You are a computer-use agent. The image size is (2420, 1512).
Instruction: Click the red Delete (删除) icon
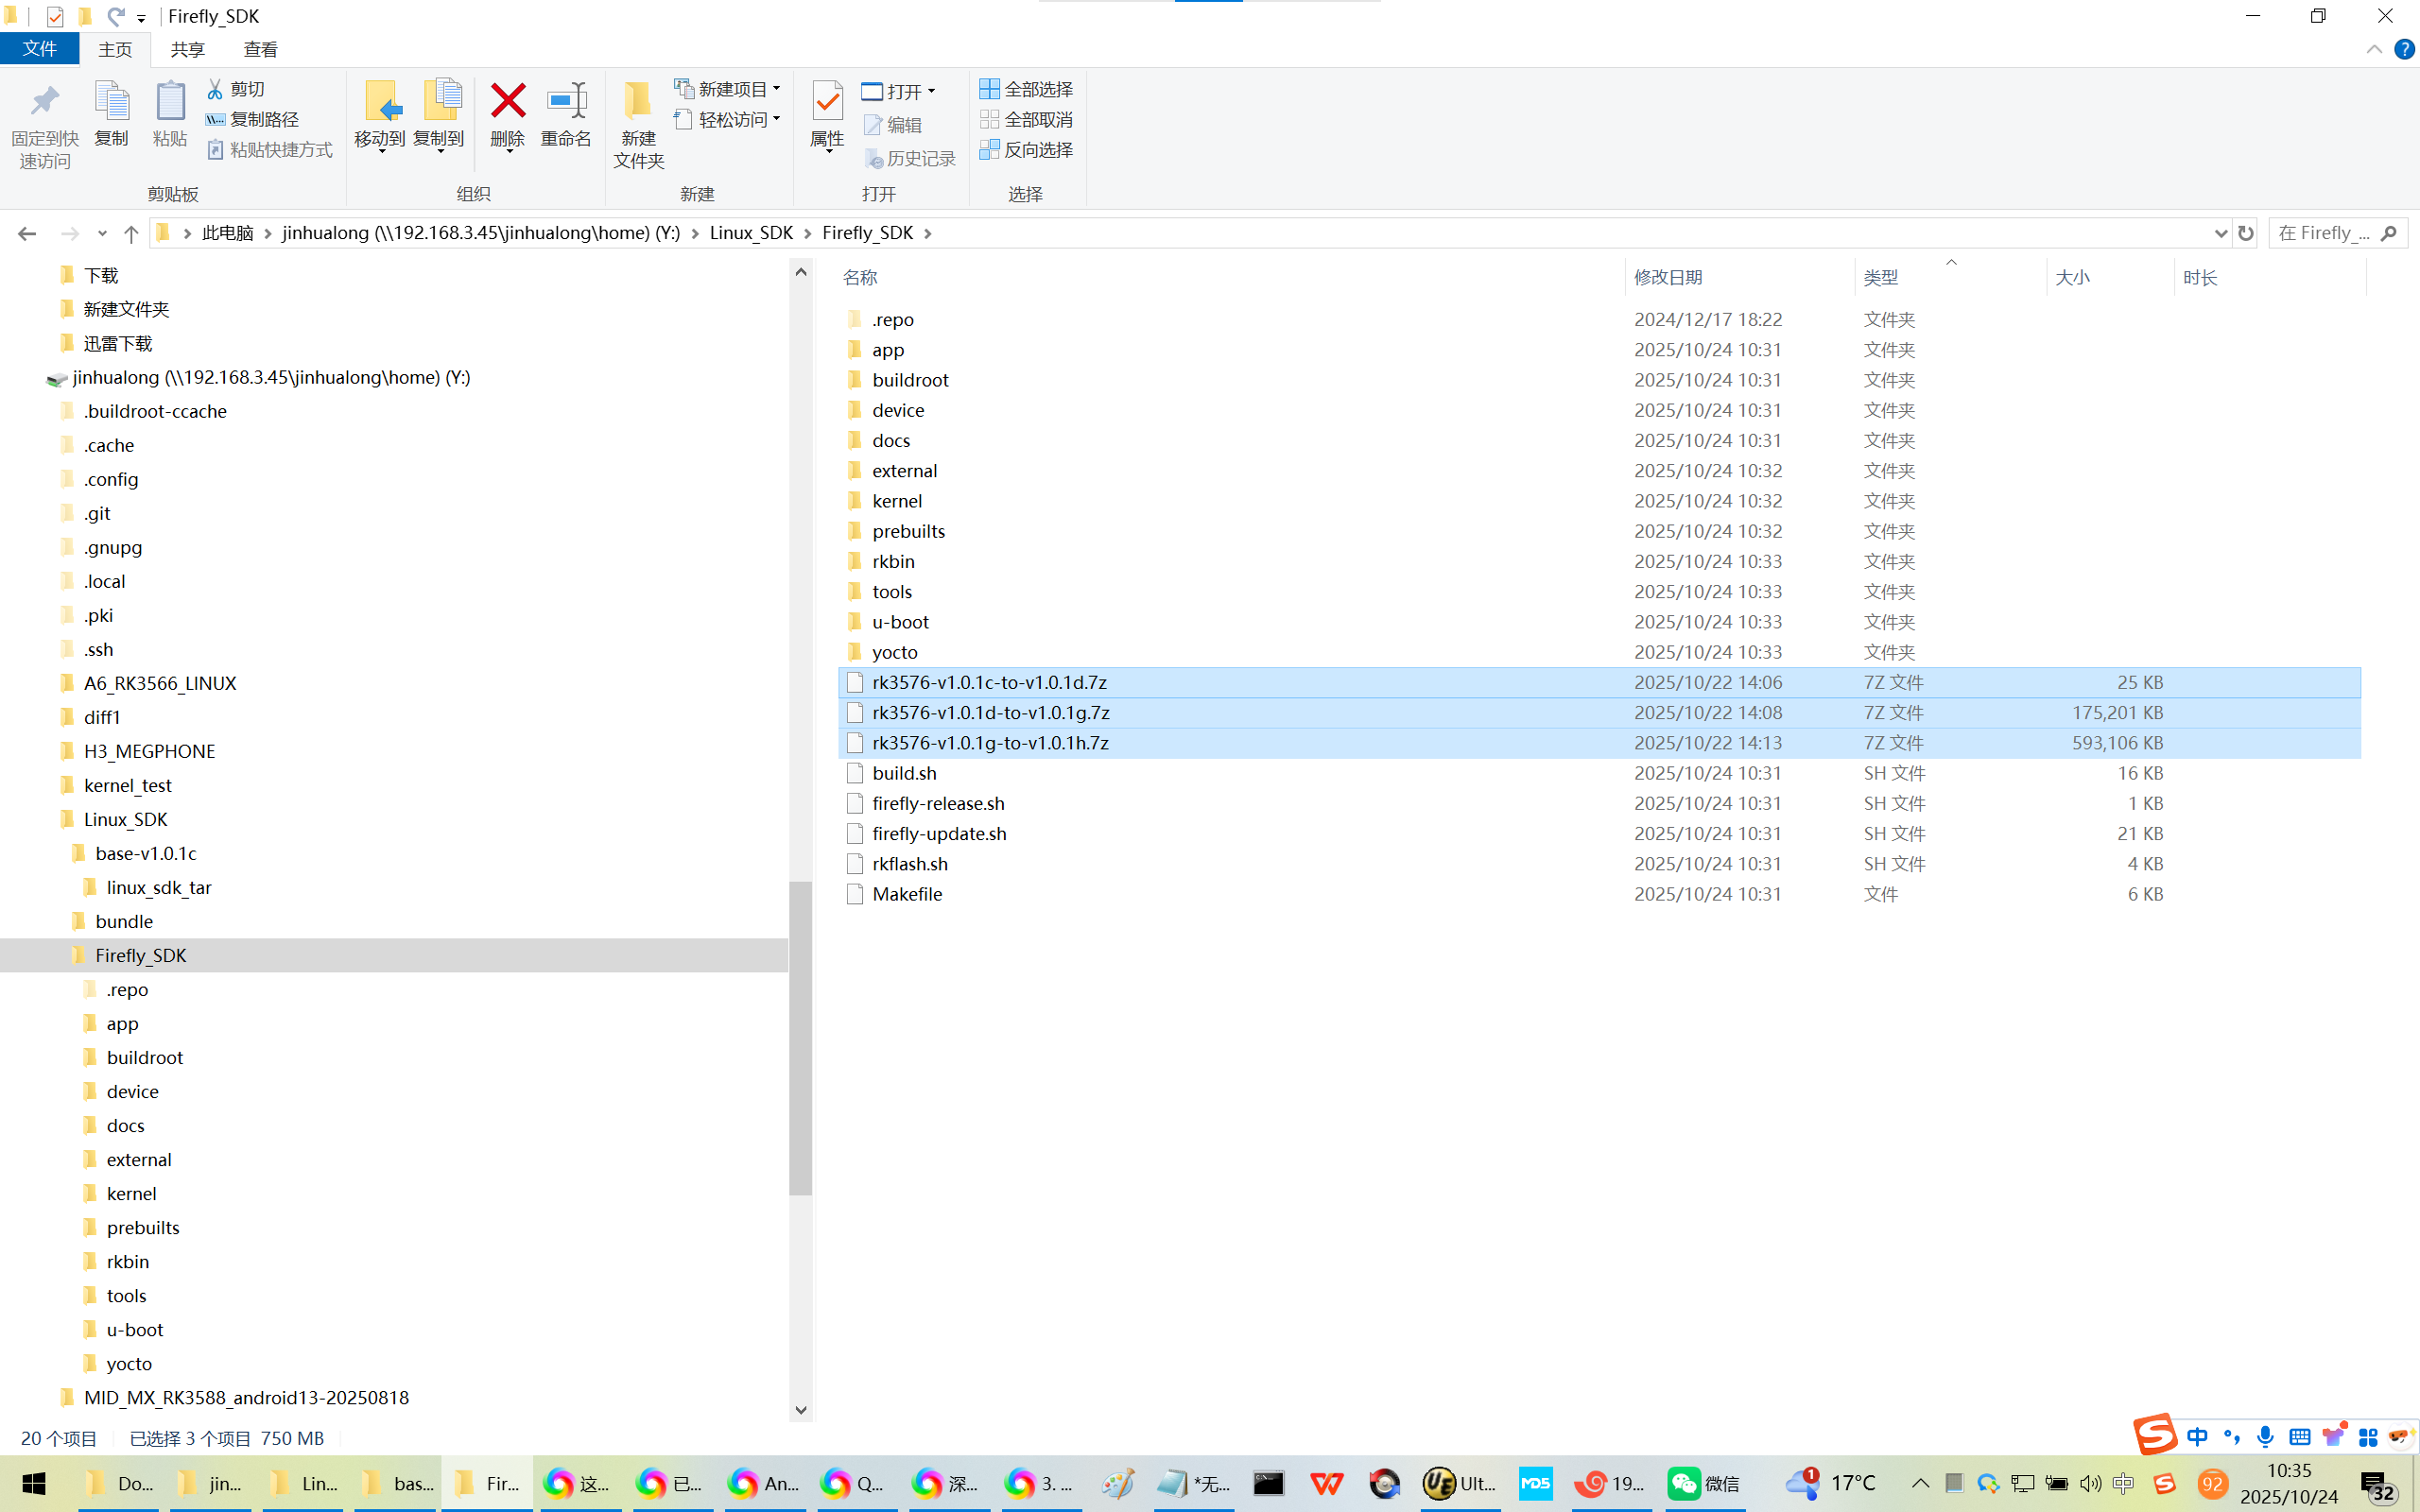[507, 102]
